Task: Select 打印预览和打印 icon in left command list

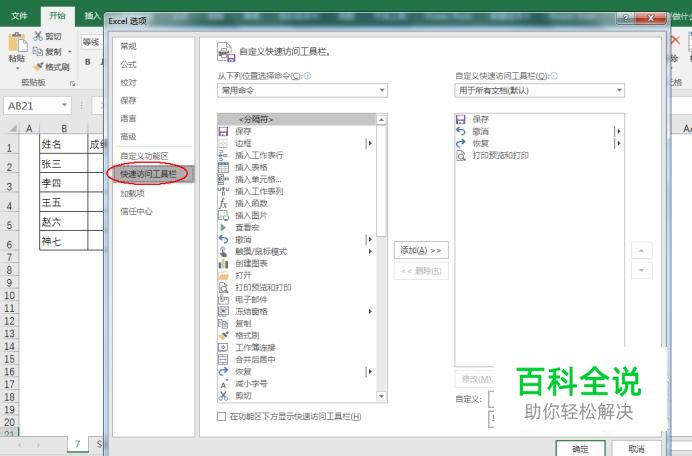Action: [x=223, y=287]
